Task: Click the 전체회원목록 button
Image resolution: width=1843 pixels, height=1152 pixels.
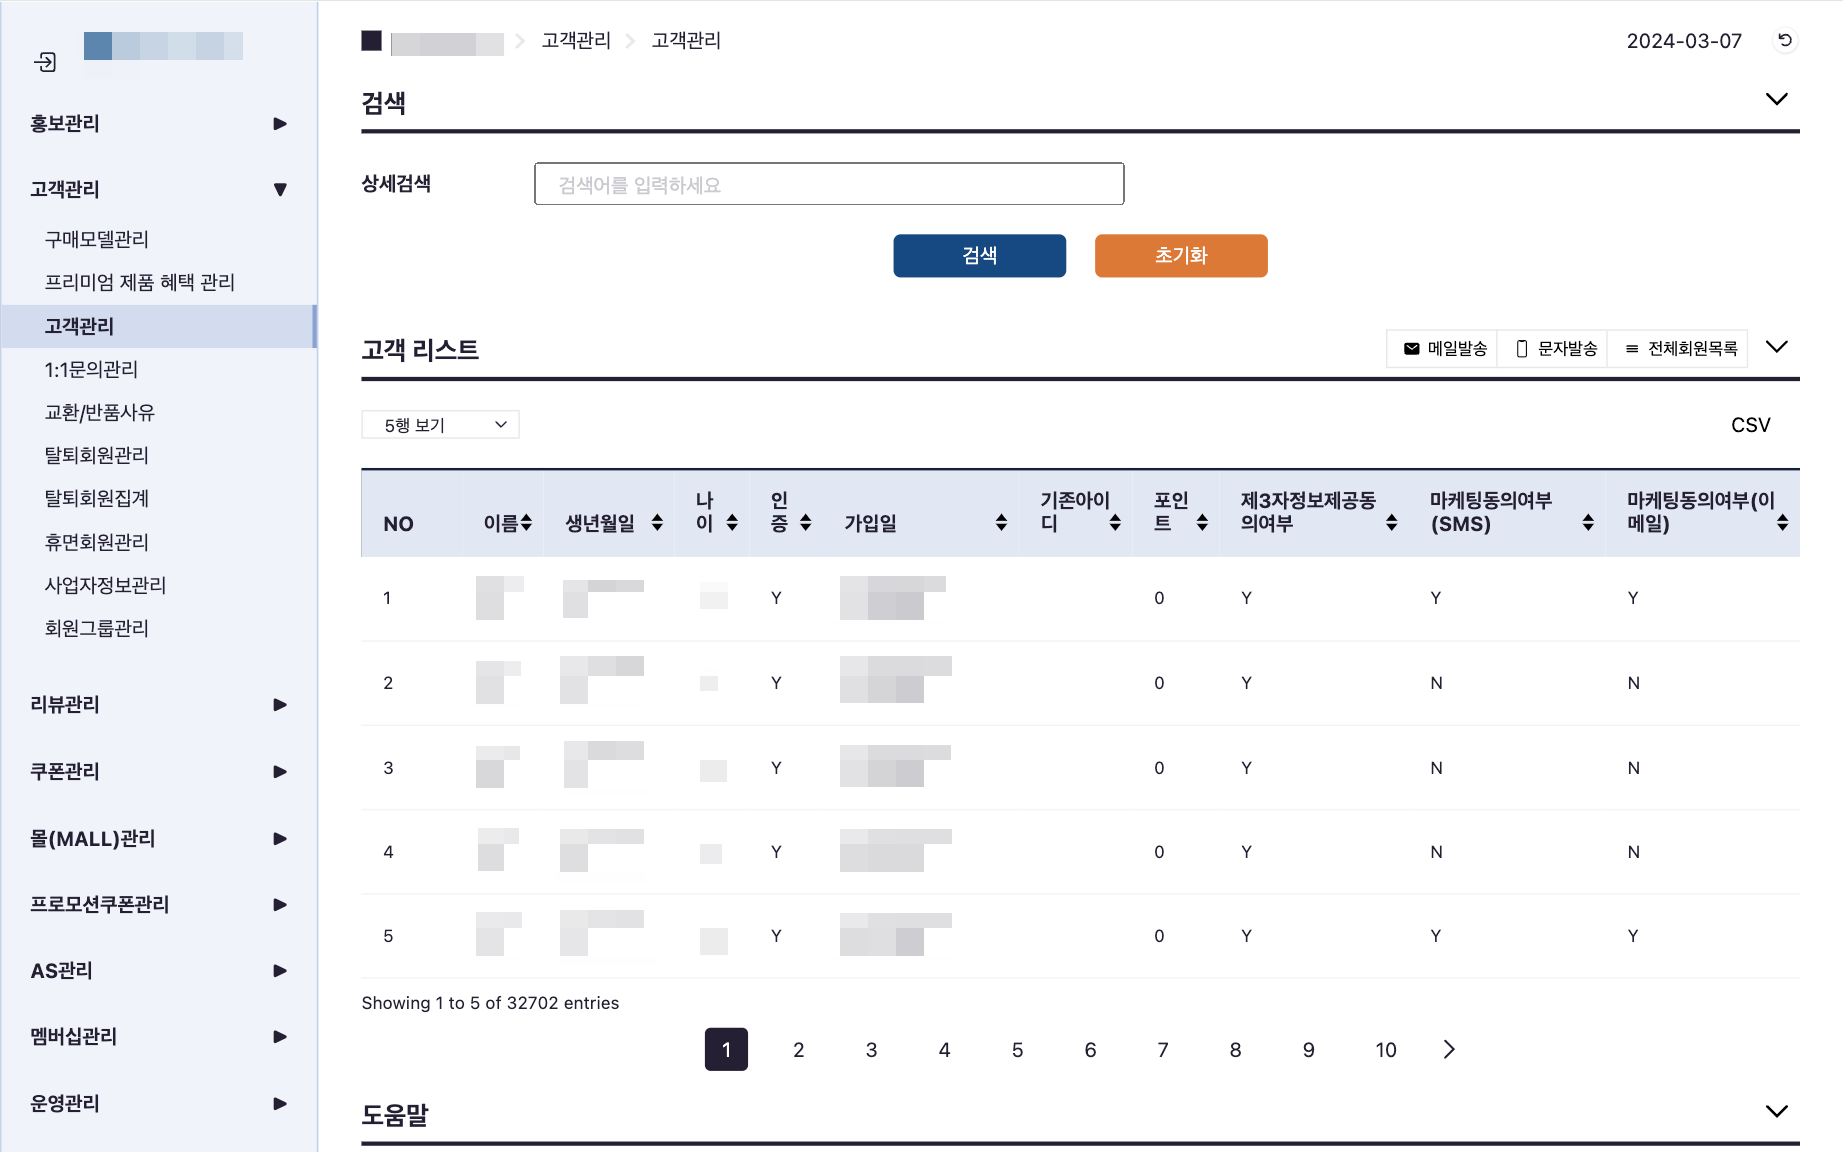Action: (1679, 349)
